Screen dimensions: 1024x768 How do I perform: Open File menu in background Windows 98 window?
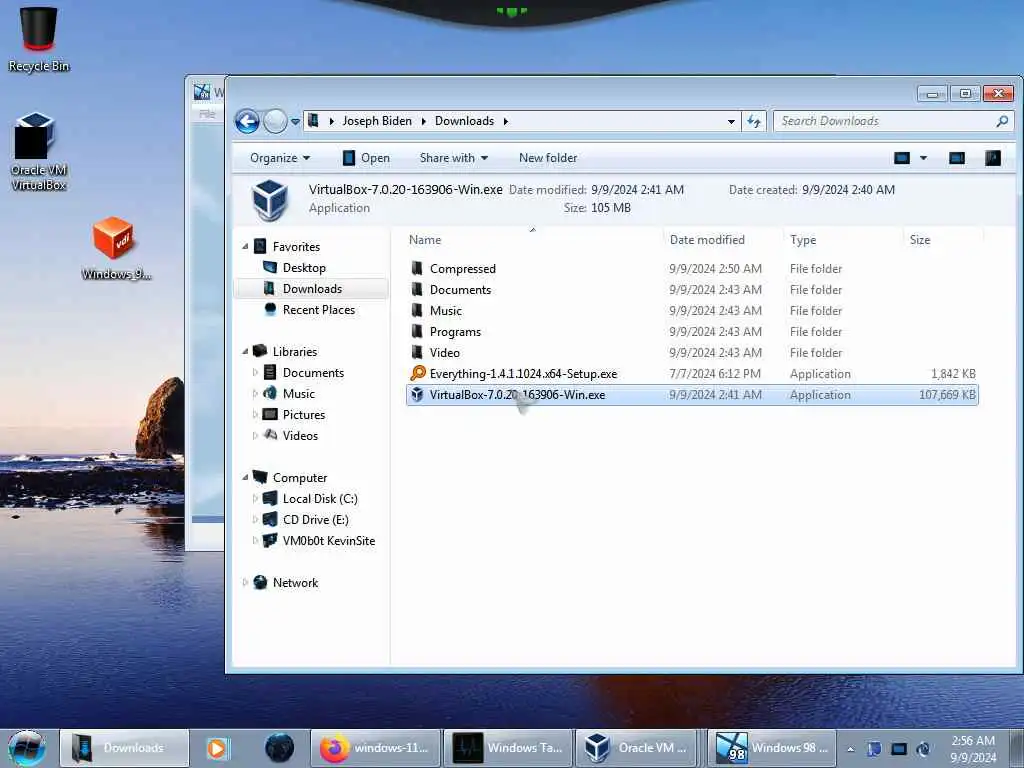(x=207, y=114)
